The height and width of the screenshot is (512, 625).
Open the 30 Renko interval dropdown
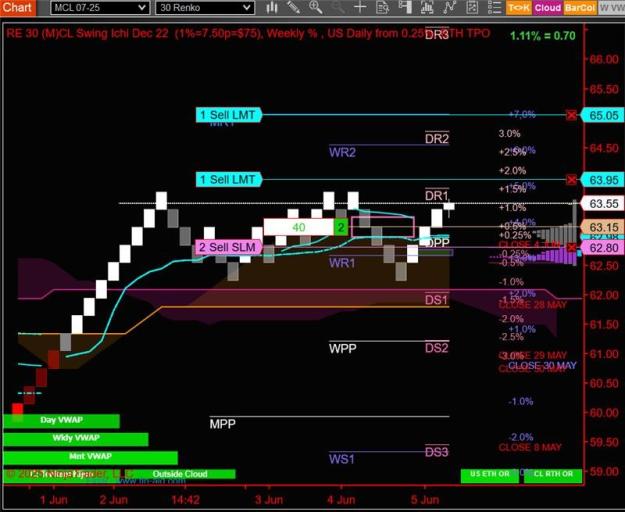pyautogui.click(x=205, y=8)
